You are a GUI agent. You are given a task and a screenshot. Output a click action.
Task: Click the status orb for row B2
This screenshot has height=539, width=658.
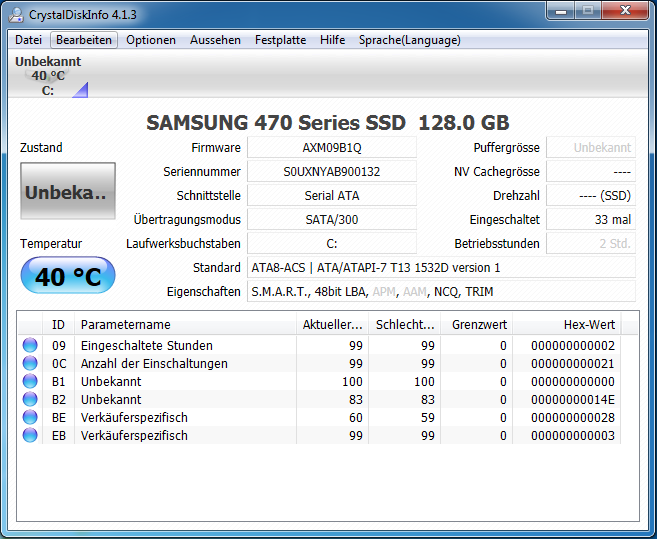click(30, 399)
